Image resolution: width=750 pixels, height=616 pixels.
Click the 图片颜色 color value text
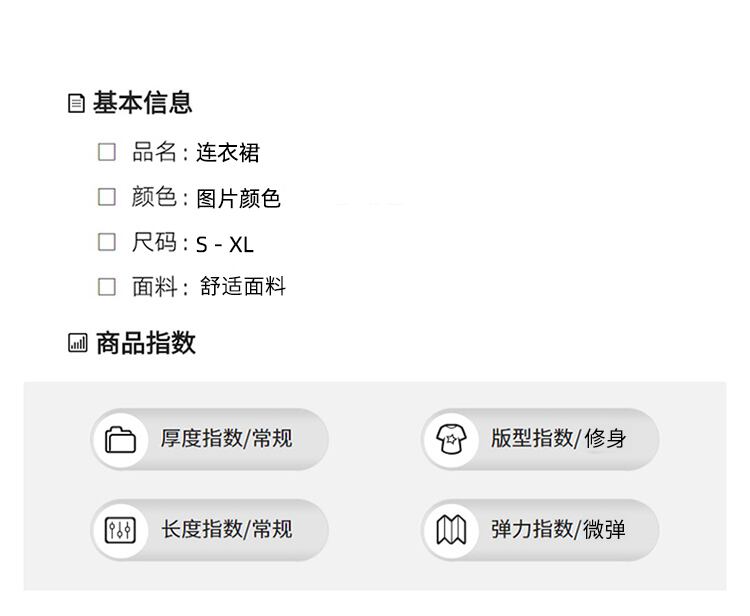click(238, 199)
